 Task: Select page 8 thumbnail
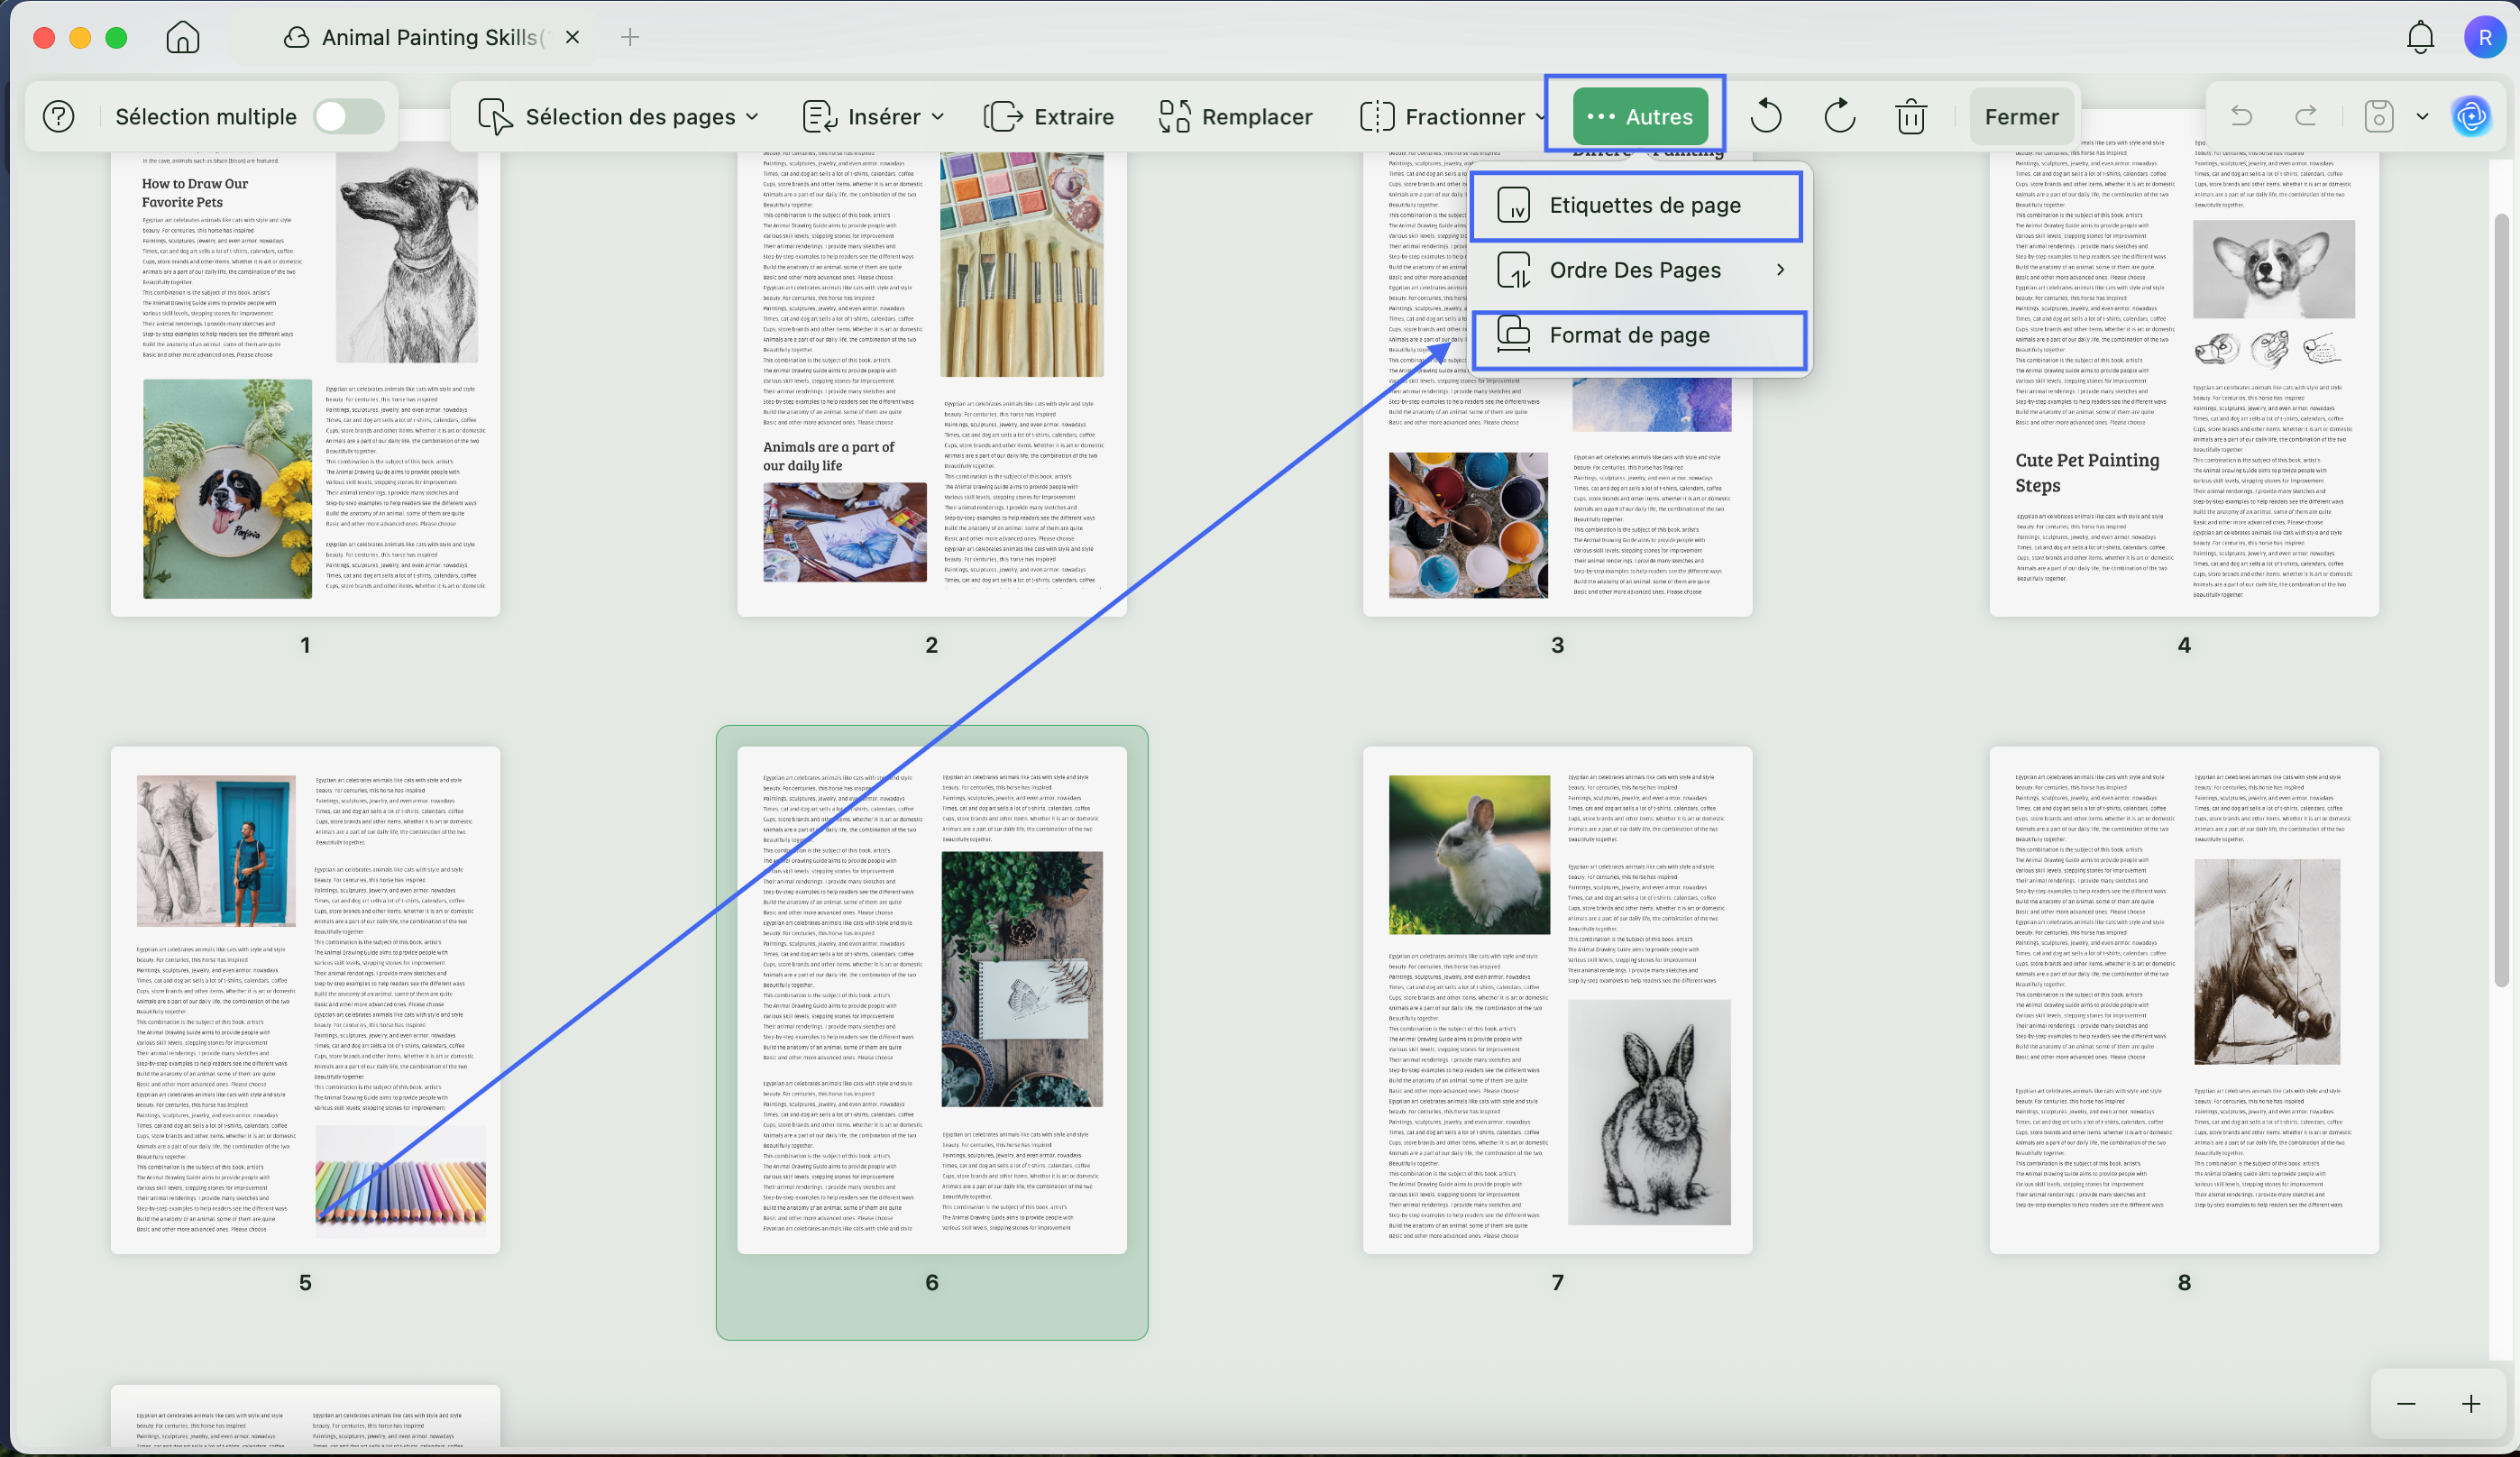point(2183,1000)
